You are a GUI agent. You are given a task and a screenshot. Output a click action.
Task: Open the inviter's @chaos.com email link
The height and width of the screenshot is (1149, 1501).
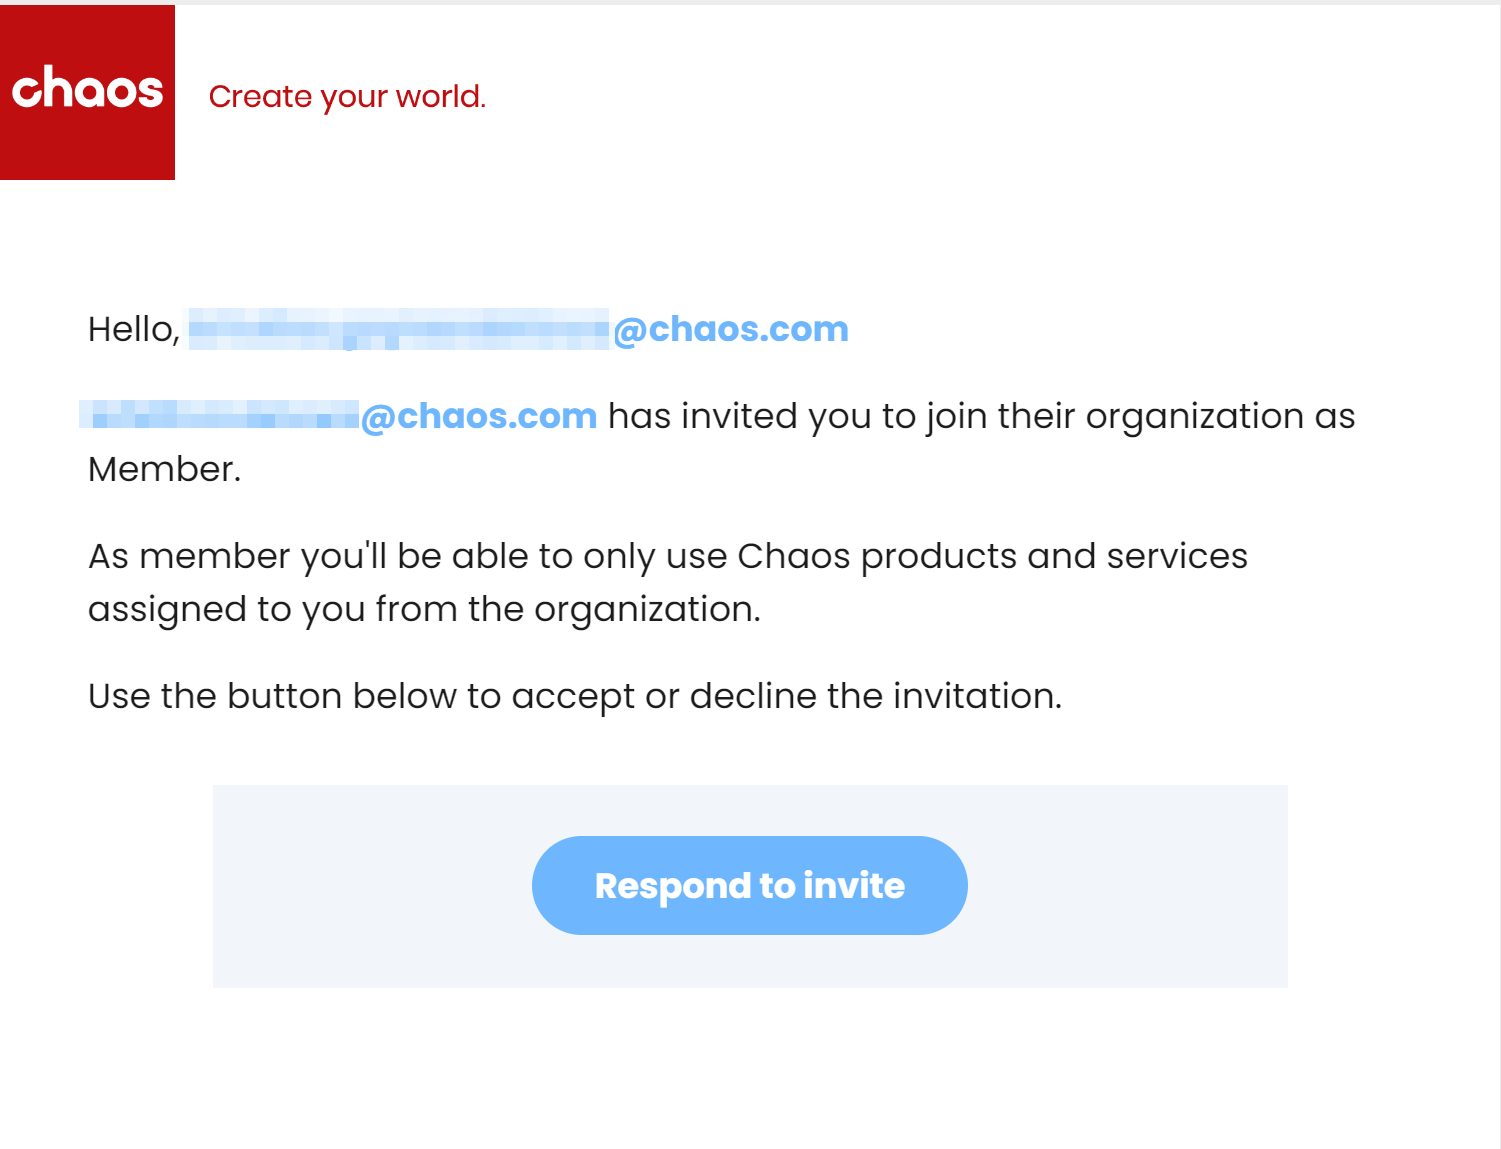pyautogui.click(x=338, y=416)
